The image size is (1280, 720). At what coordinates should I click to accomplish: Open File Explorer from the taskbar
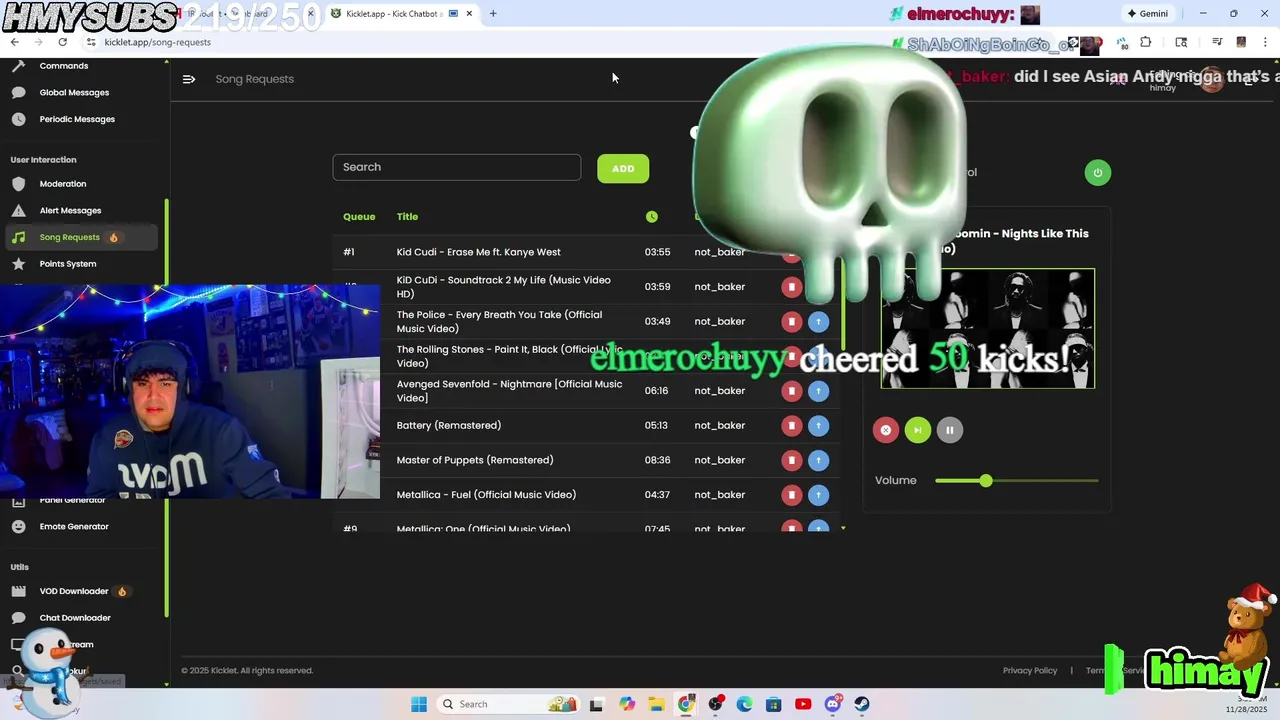coord(657,704)
